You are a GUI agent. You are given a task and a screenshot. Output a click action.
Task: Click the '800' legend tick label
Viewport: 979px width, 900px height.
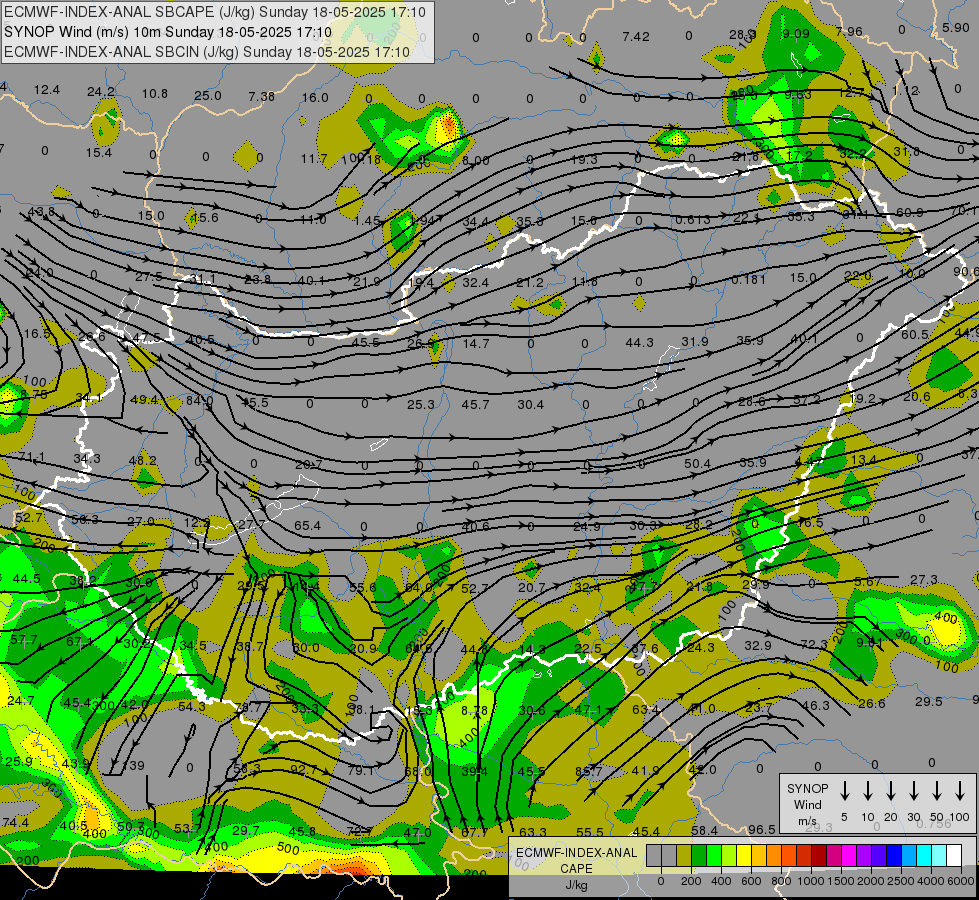780,881
